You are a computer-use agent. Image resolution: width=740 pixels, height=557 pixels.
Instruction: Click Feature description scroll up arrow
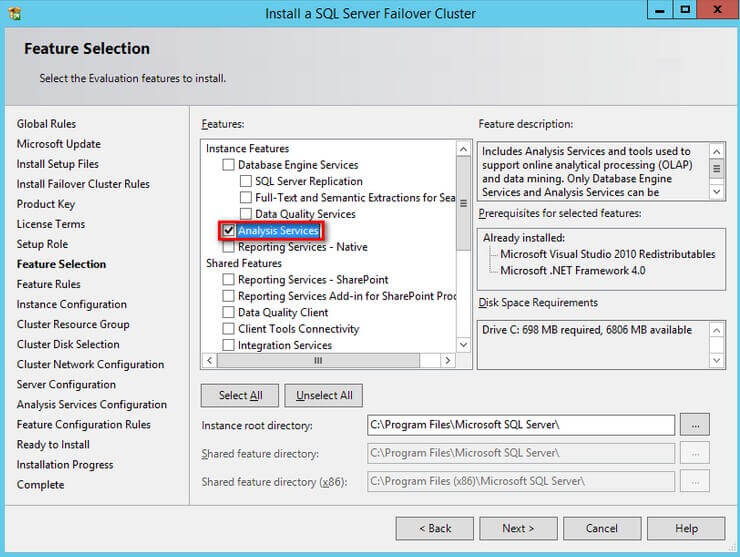(x=716, y=152)
